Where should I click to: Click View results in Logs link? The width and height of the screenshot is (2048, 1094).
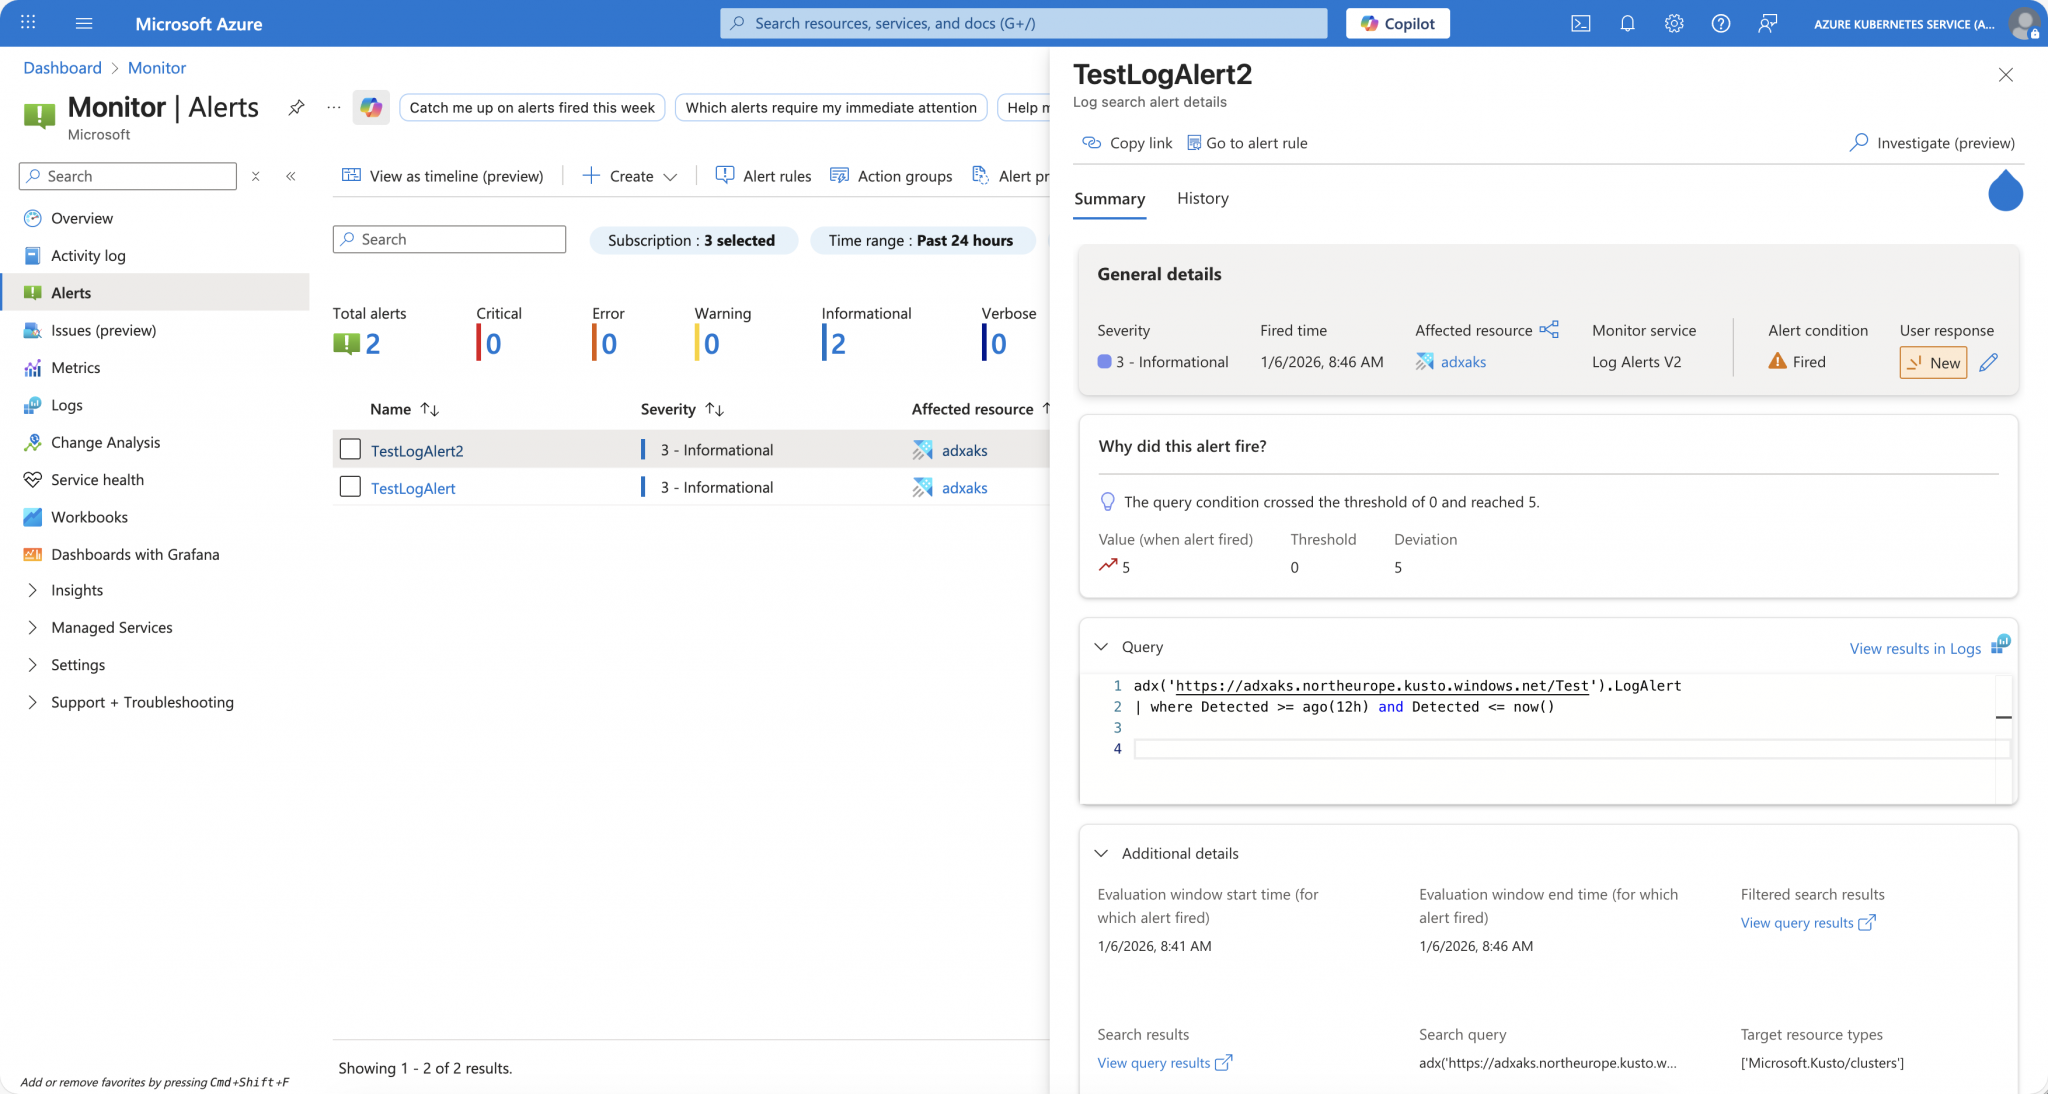[1914, 648]
